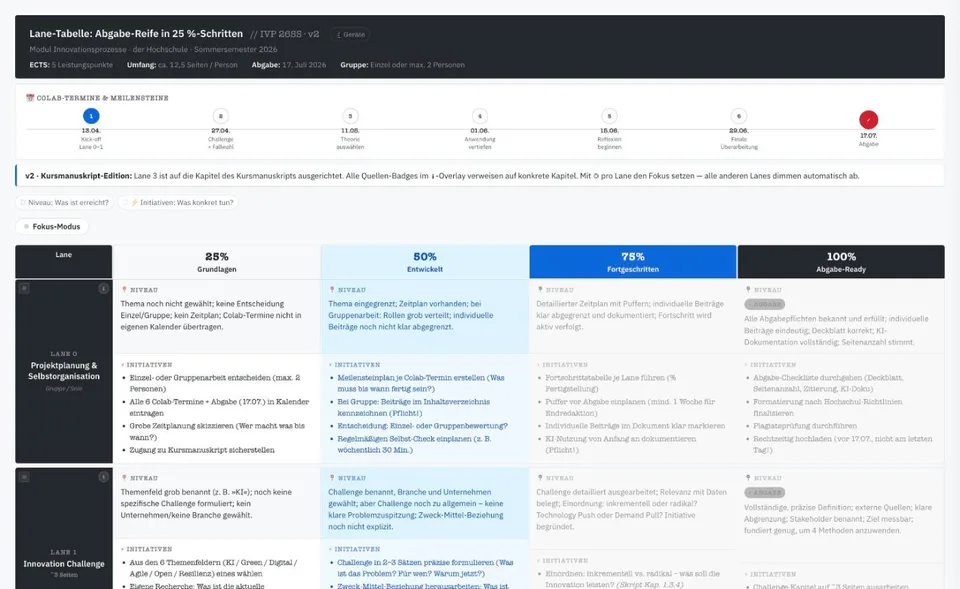Image resolution: width=960 pixels, height=589 pixels.
Task: Click 'Plagiatsprüfung durchführen' initiative item
Action: pos(804,426)
